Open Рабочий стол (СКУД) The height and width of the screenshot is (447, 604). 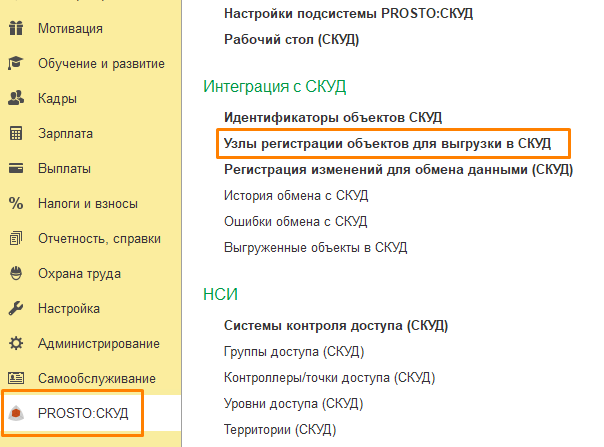point(292,39)
